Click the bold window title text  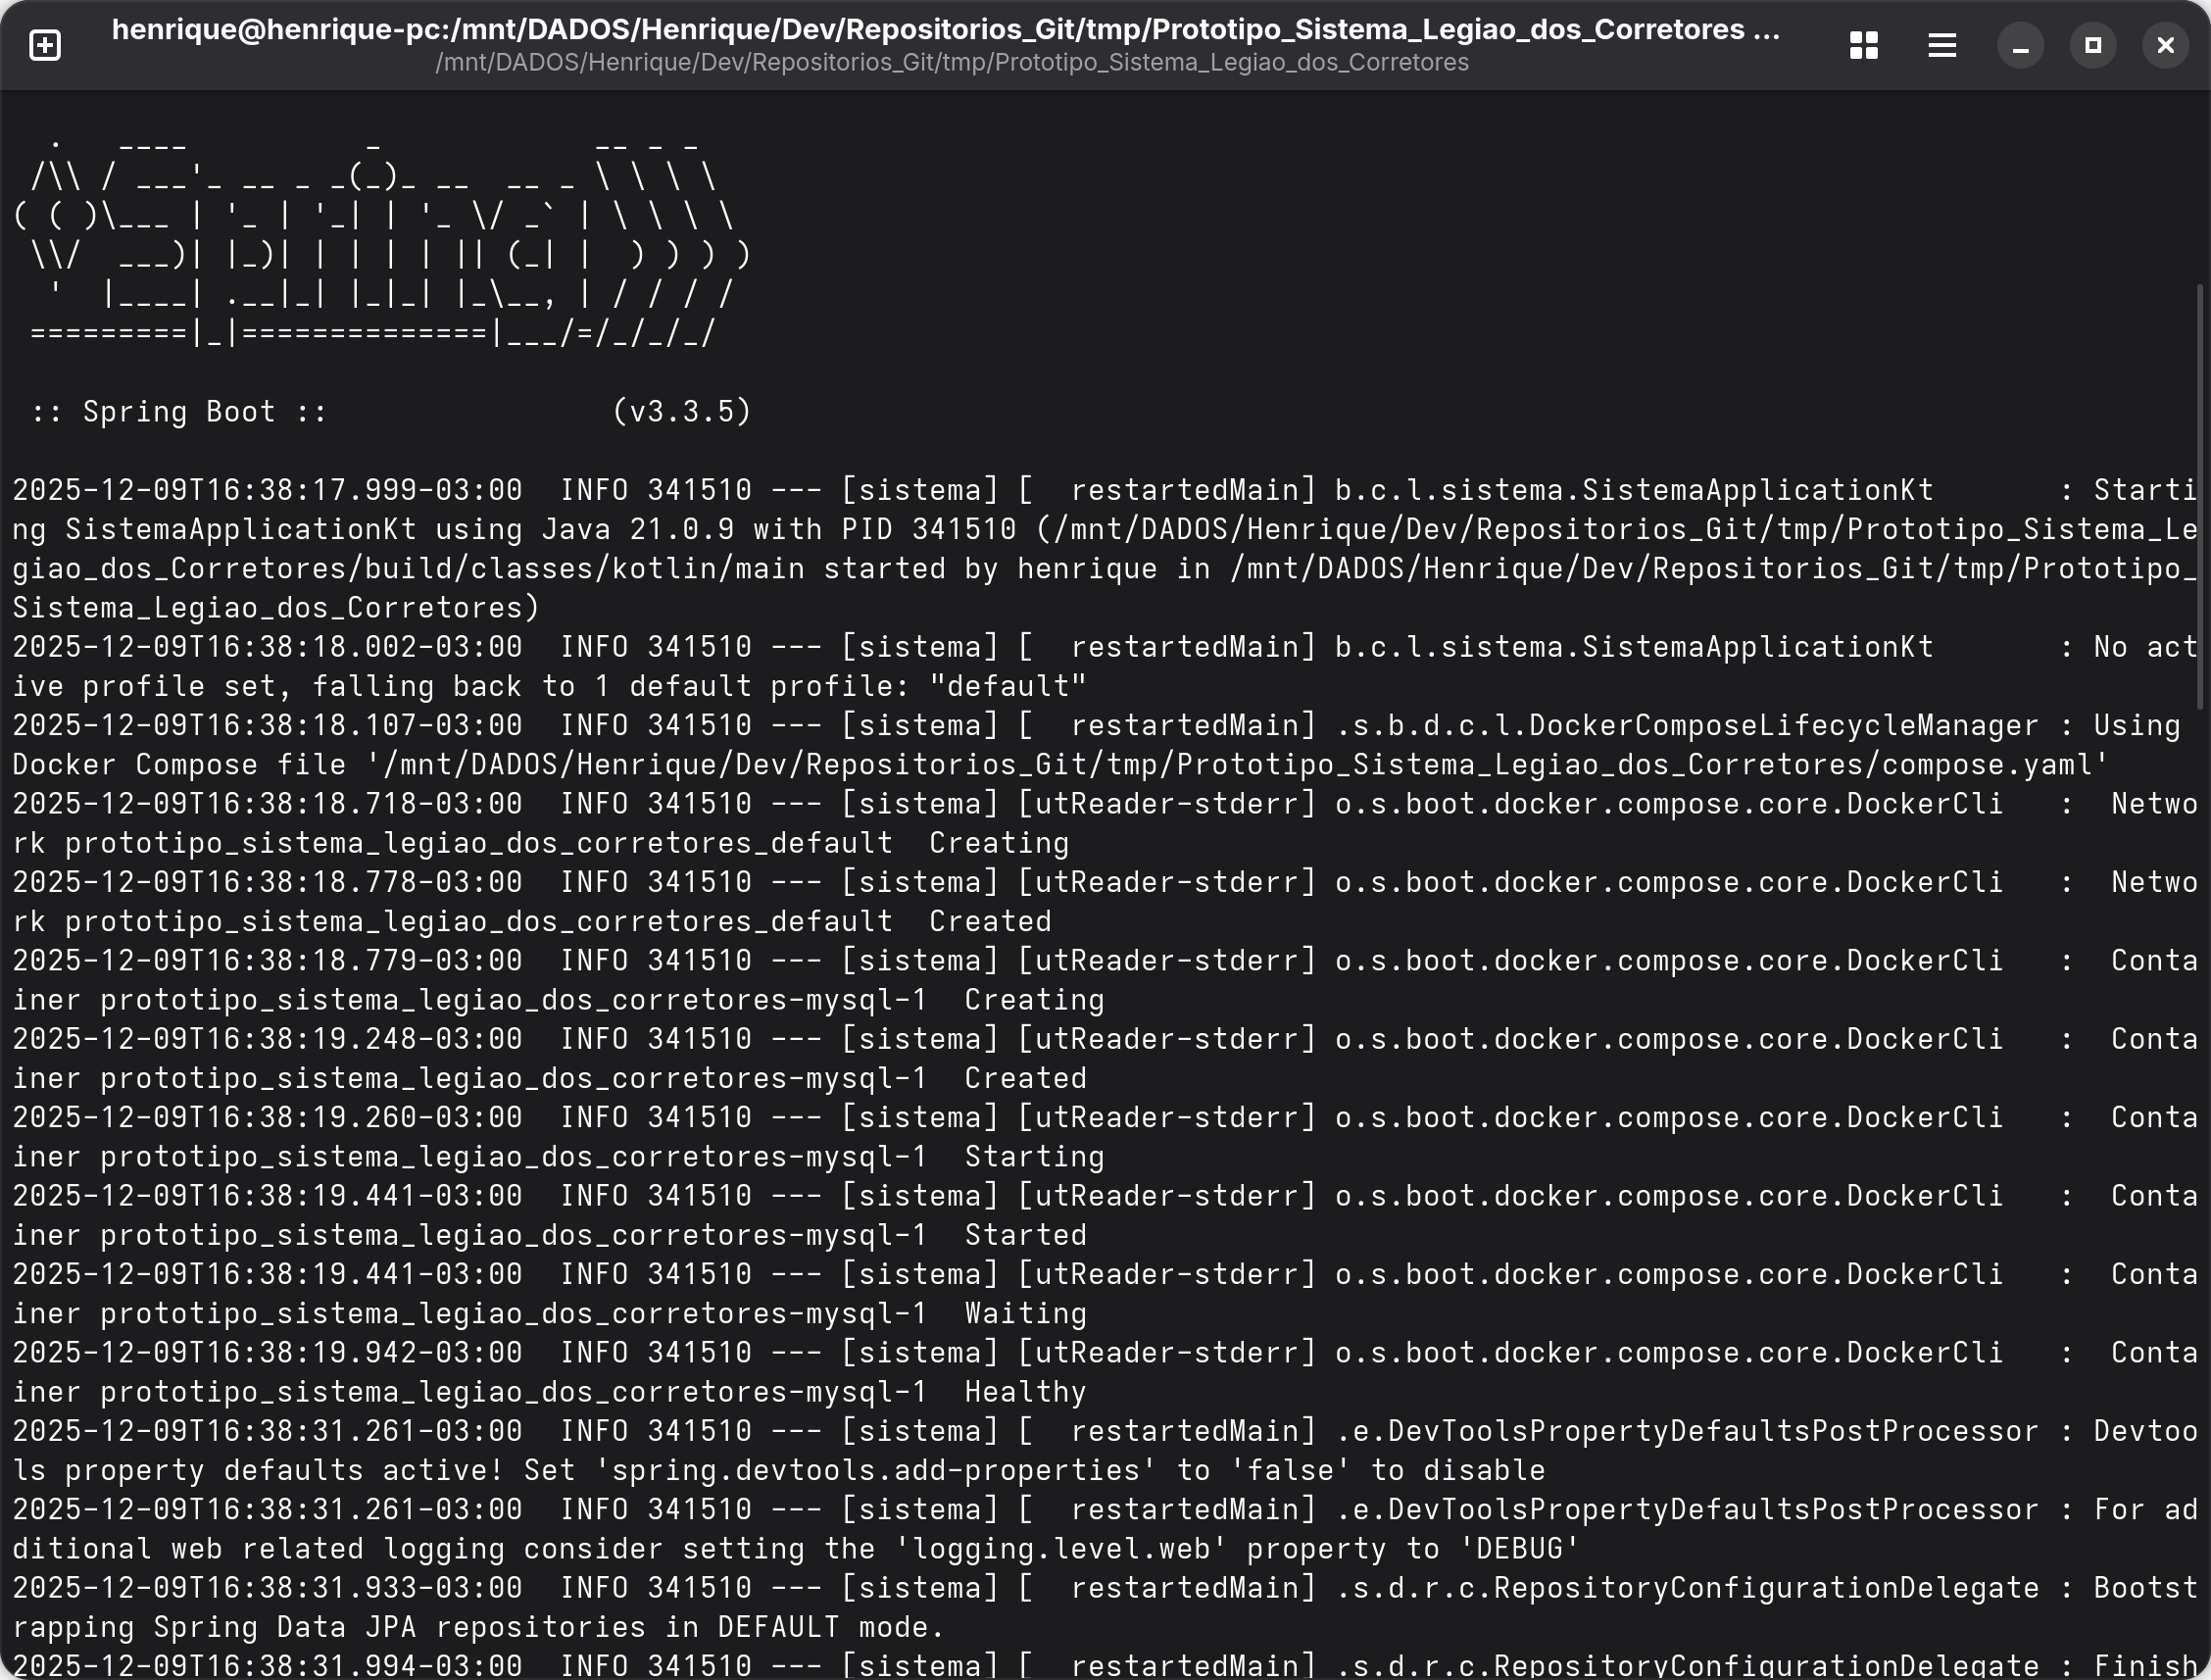pyautogui.click(x=945, y=29)
